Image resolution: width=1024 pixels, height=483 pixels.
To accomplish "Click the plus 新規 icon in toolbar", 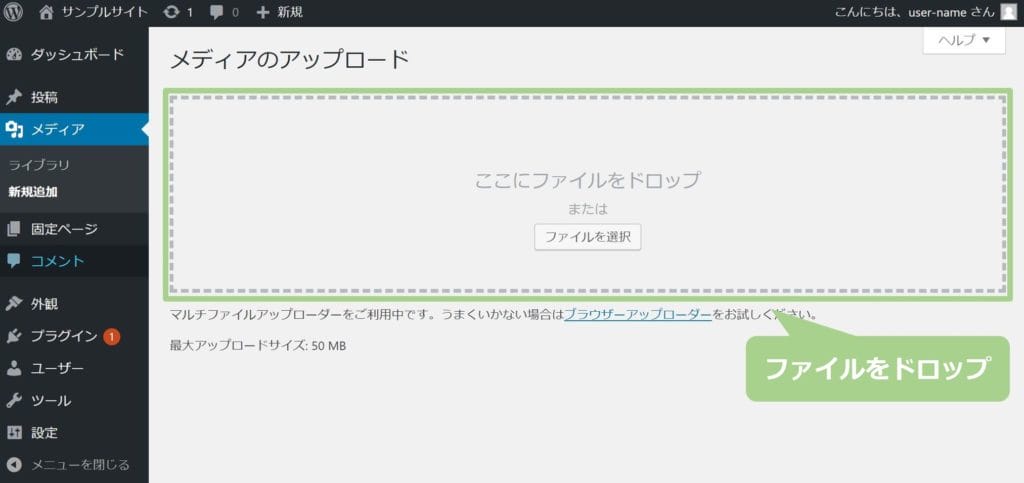I will pos(263,12).
